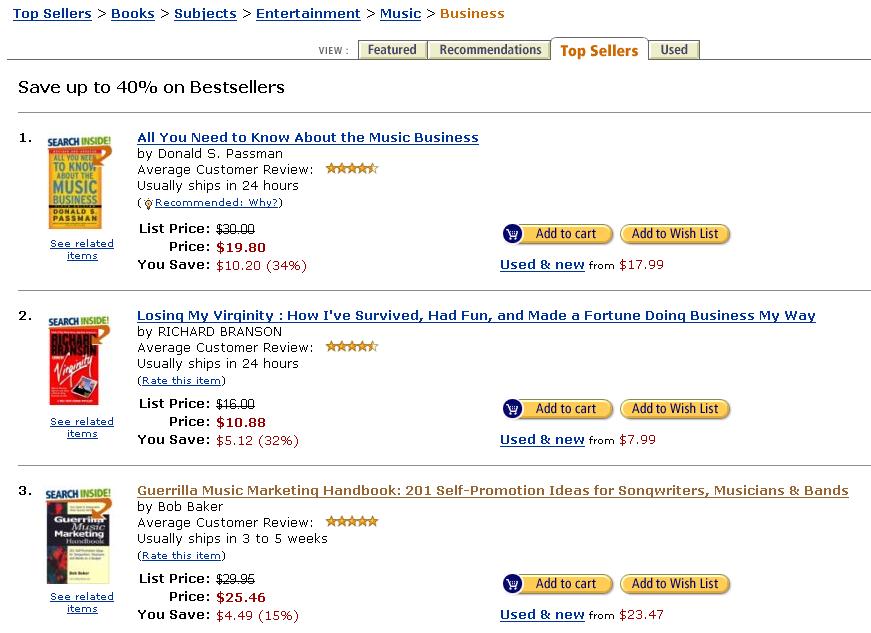Add Guerrilla Music Marketing Handbook to cart
Image resolution: width=871 pixels, height=633 pixels.
[x=554, y=584]
